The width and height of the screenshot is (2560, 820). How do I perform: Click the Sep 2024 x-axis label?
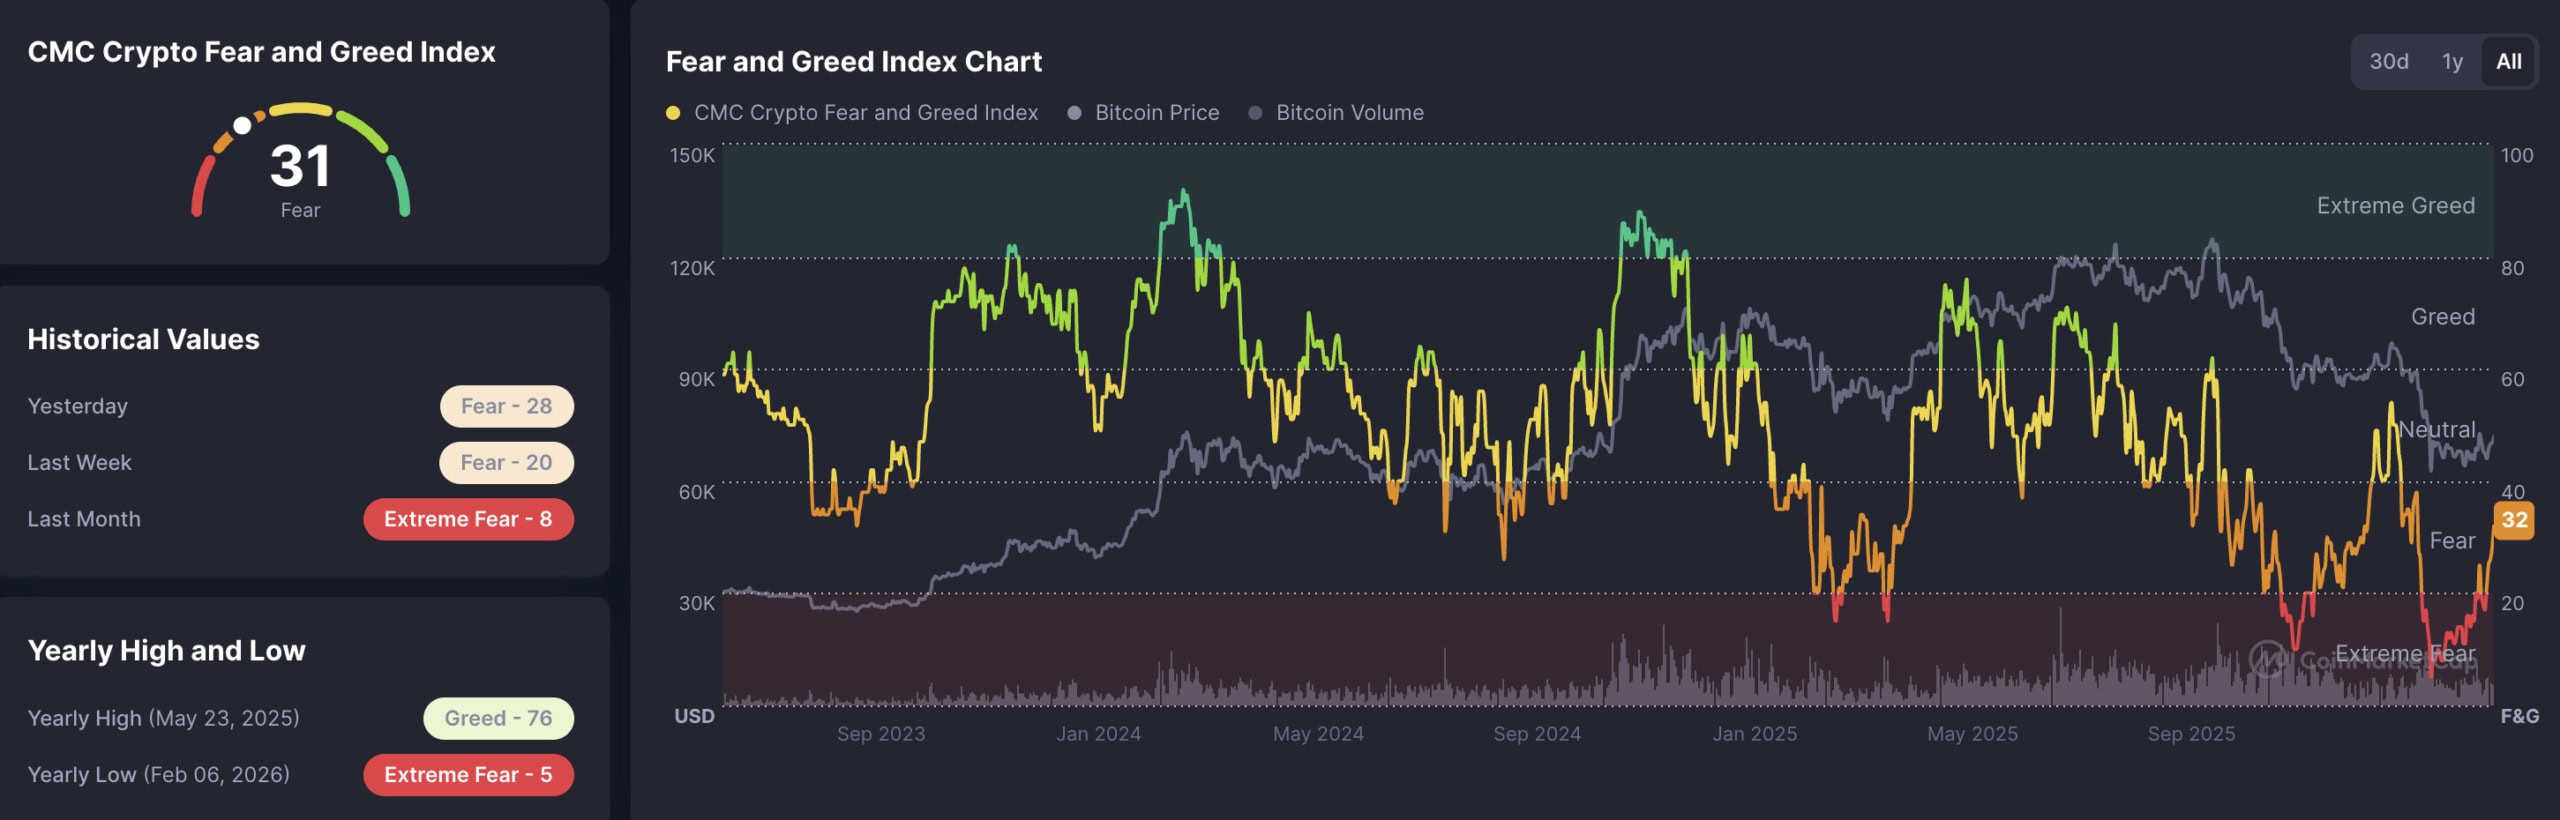pyautogui.click(x=1537, y=734)
